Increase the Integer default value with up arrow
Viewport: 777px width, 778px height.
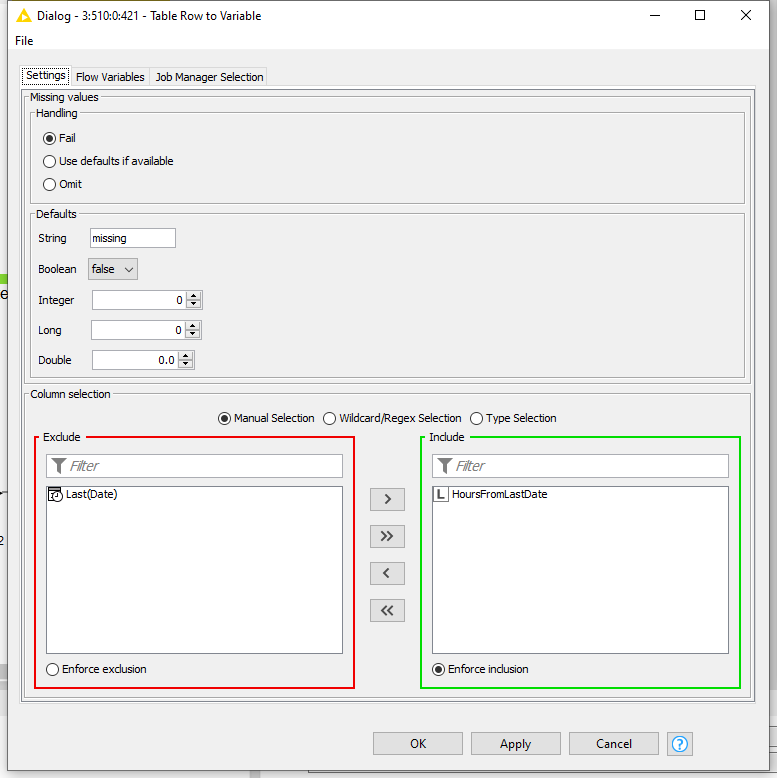(x=194, y=296)
